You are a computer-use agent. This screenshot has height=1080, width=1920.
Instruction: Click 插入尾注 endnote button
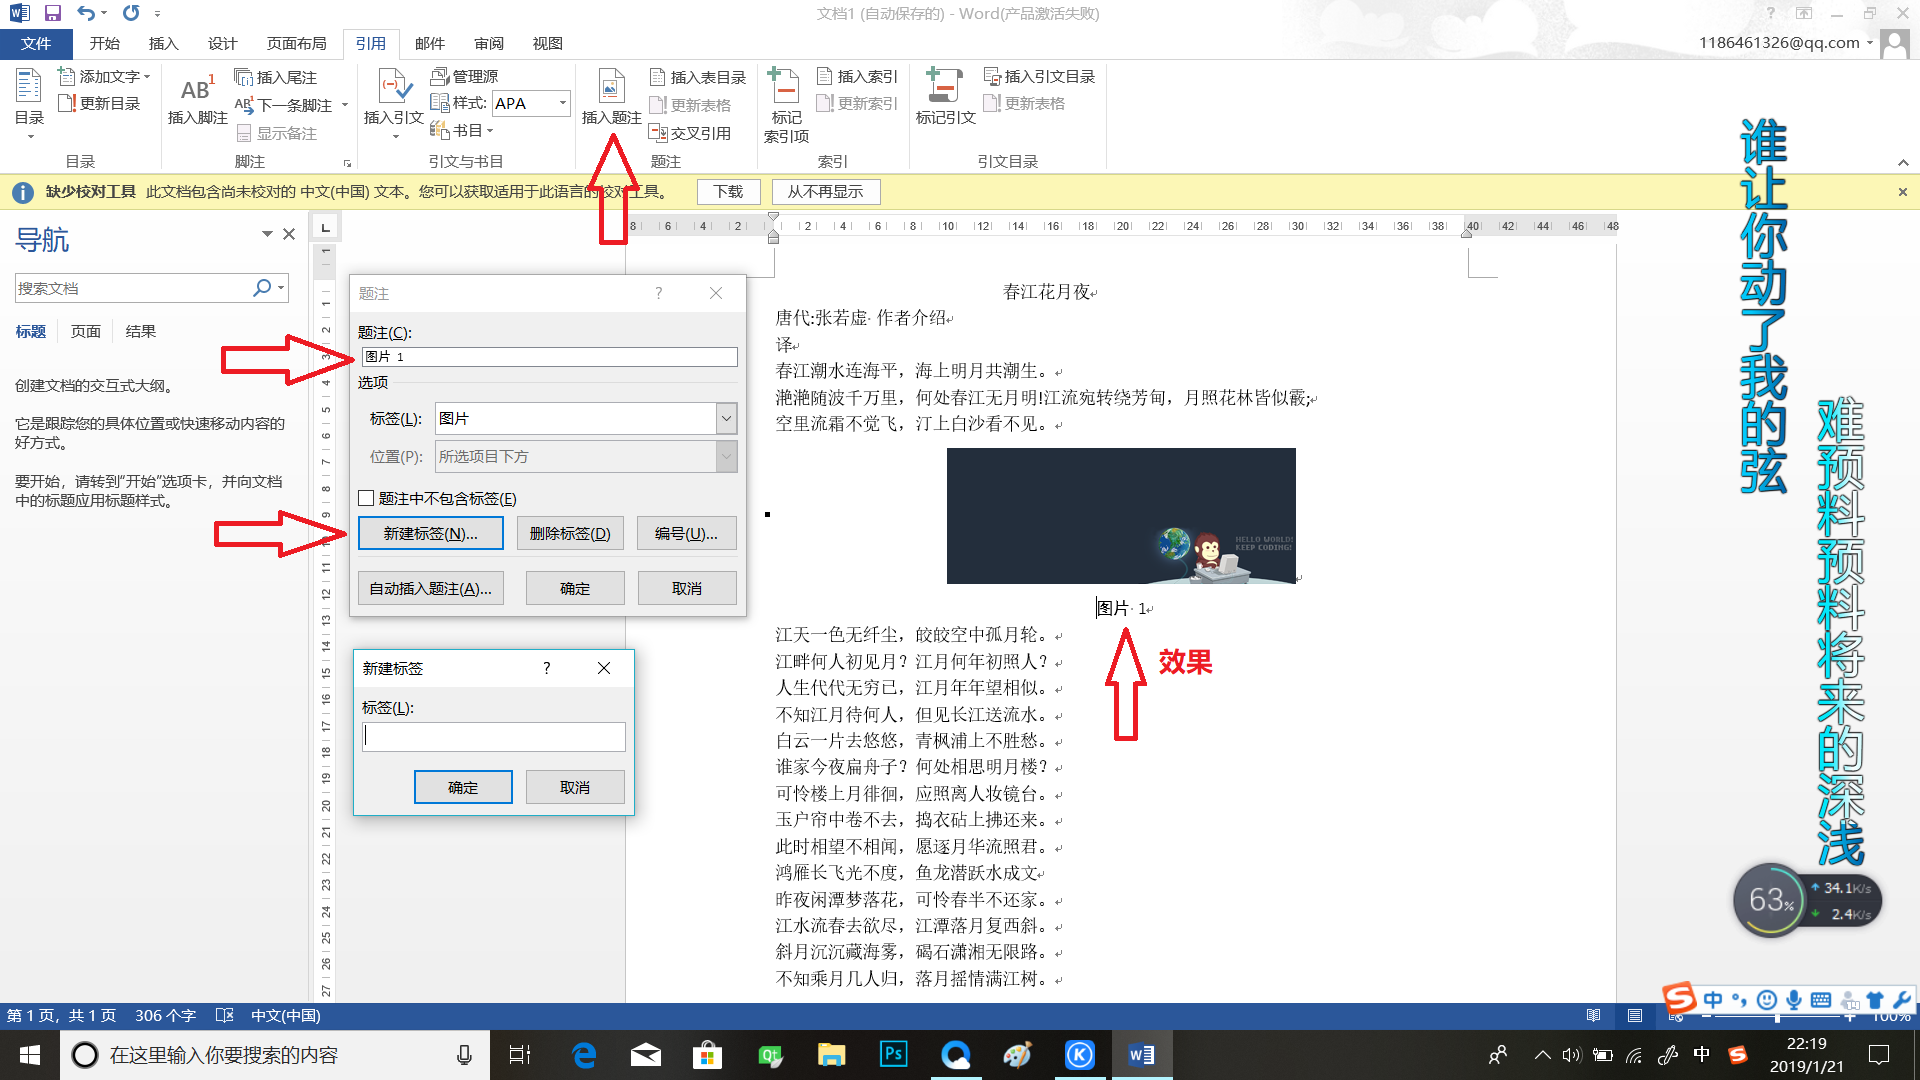click(276, 77)
